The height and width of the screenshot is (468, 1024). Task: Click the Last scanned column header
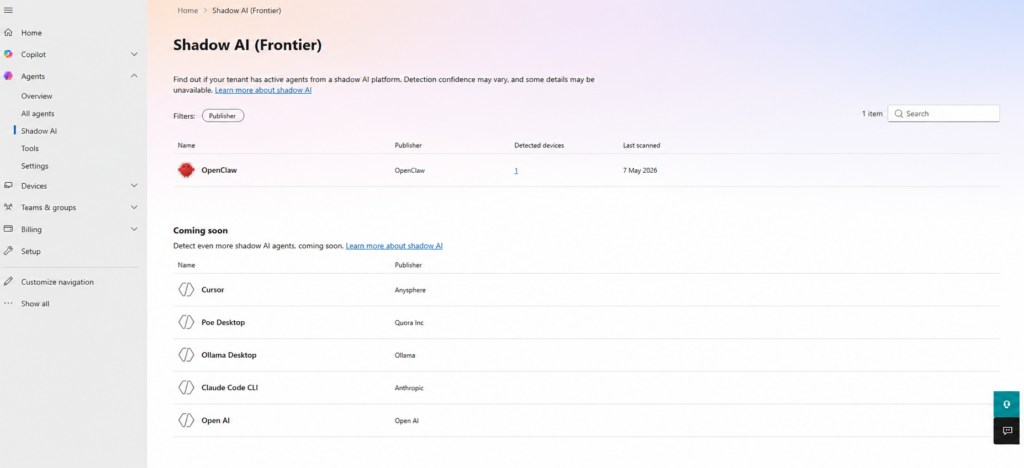coord(641,146)
